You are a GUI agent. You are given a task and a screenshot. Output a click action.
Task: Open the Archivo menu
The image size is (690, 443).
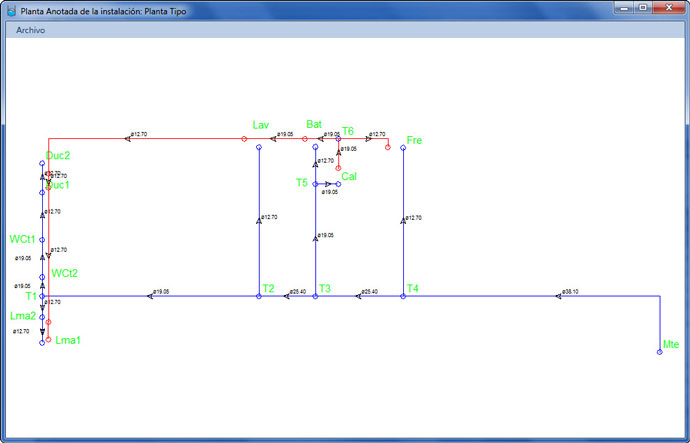tap(30, 30)
